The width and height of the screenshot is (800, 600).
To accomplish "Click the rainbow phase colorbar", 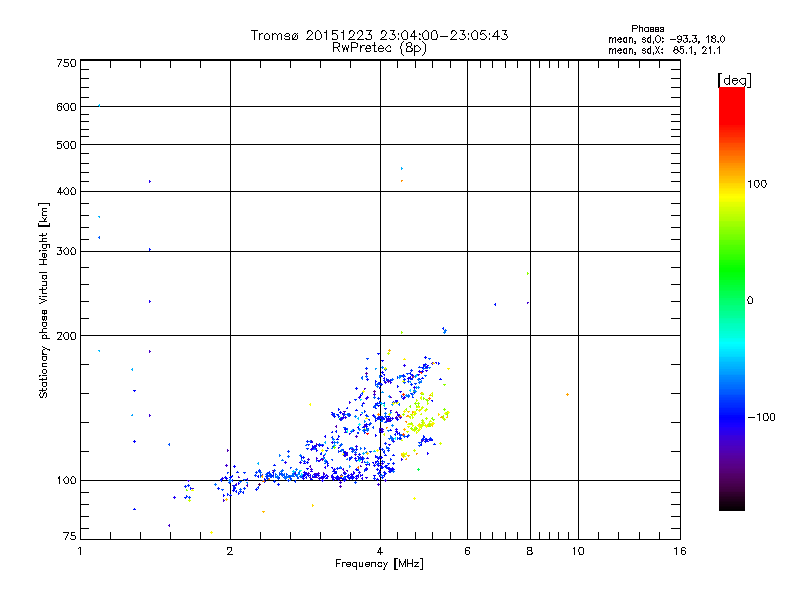I will (732, 299).
